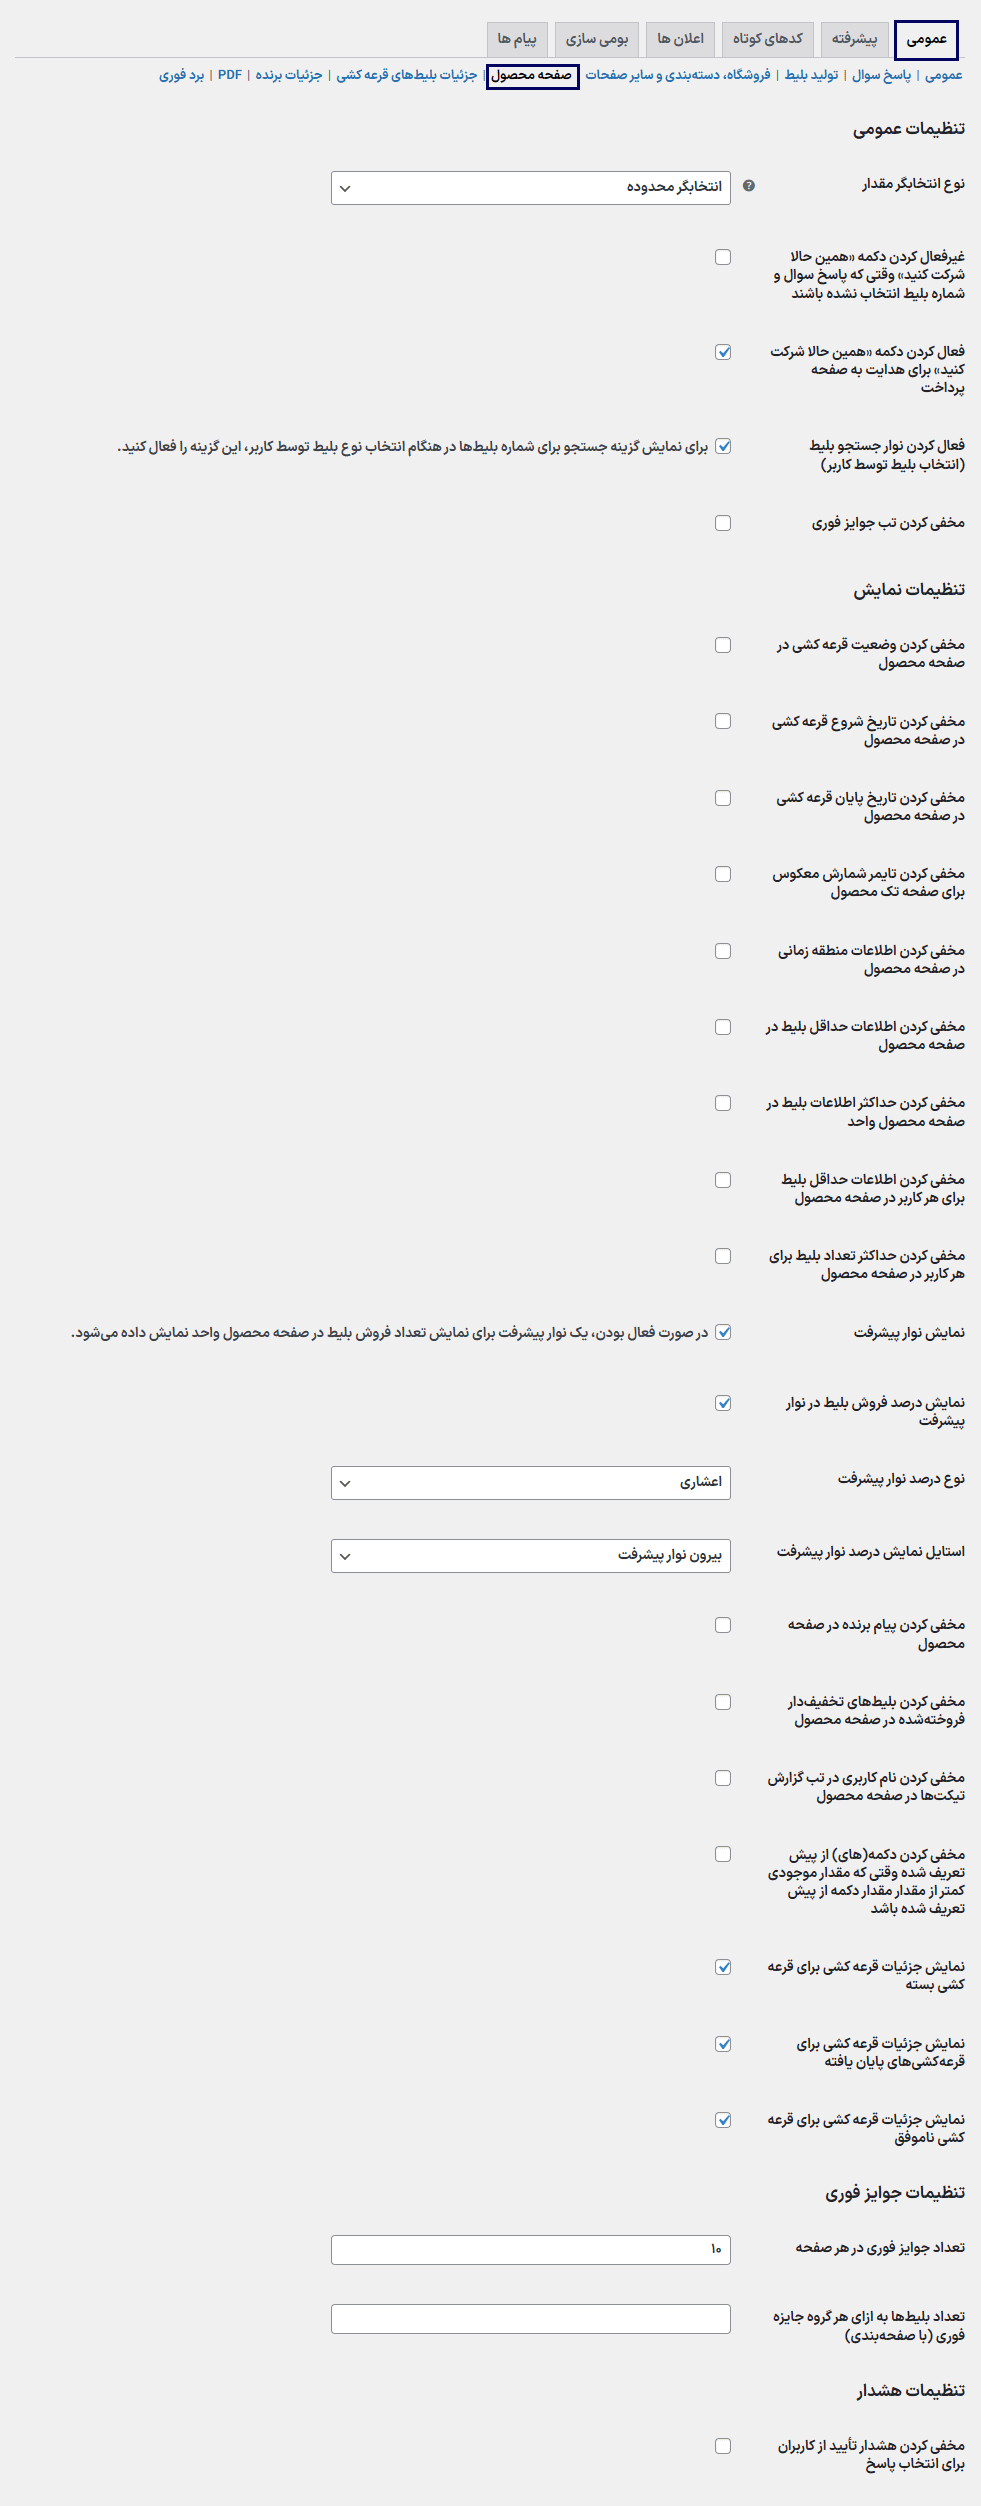Click the help icon beside نوع انتخابگر مقدار
981x2506 pixels.
[749, 186]
